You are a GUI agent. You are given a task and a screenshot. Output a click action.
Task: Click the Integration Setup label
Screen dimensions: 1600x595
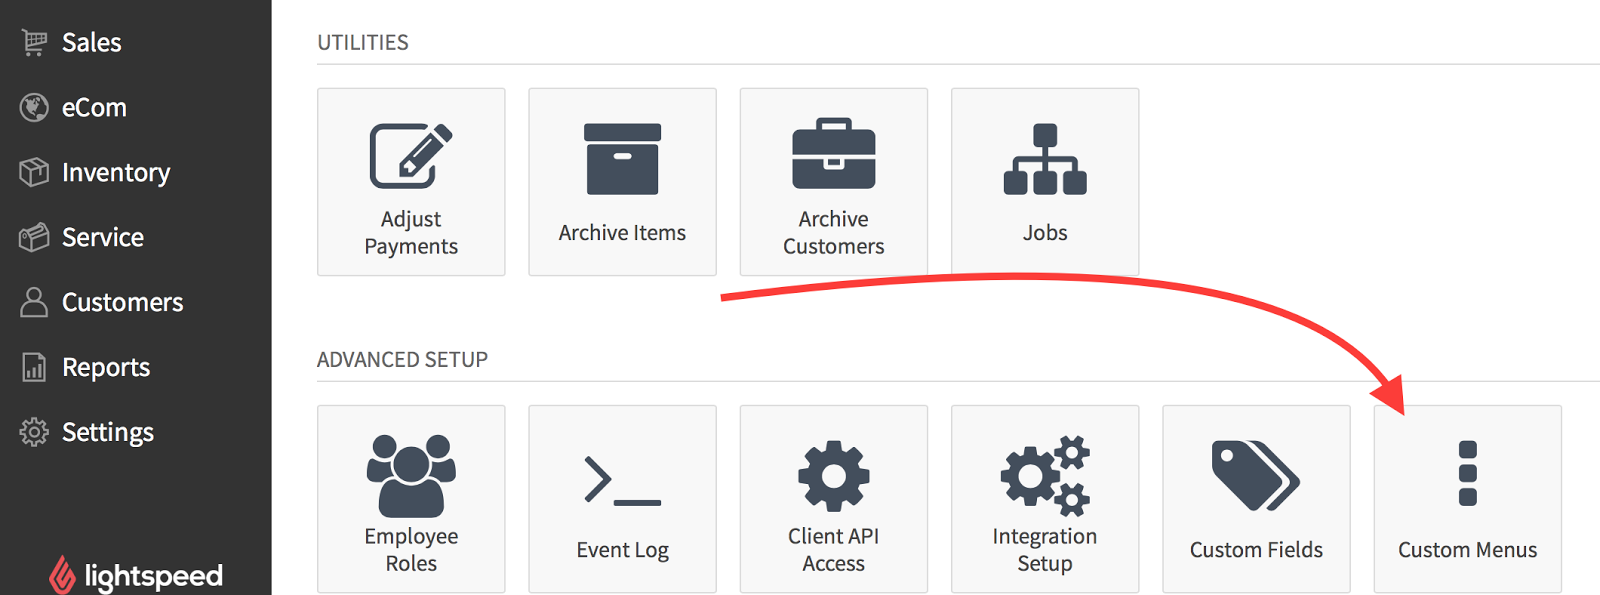(1045, 550)
